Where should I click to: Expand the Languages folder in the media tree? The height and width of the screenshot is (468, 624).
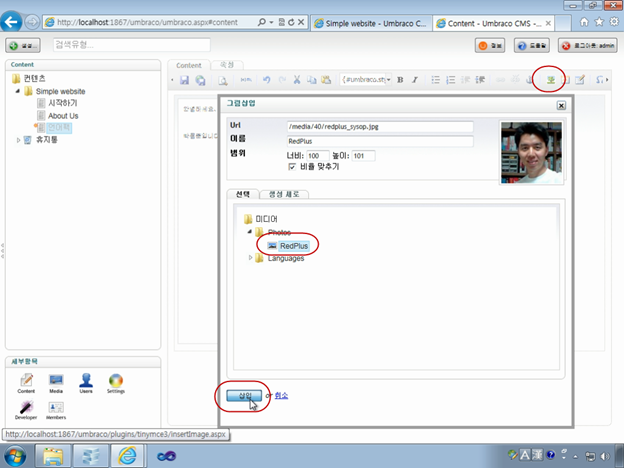point(250,258)
